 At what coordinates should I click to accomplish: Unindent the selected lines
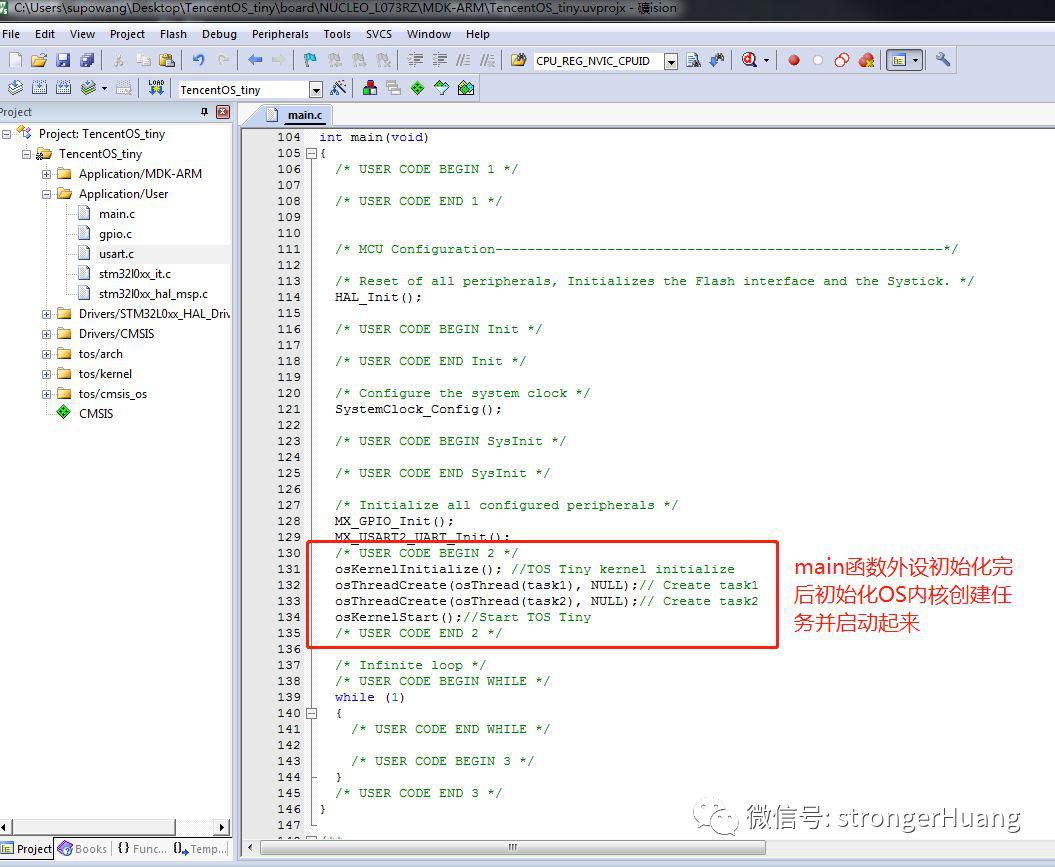point(439,61)
